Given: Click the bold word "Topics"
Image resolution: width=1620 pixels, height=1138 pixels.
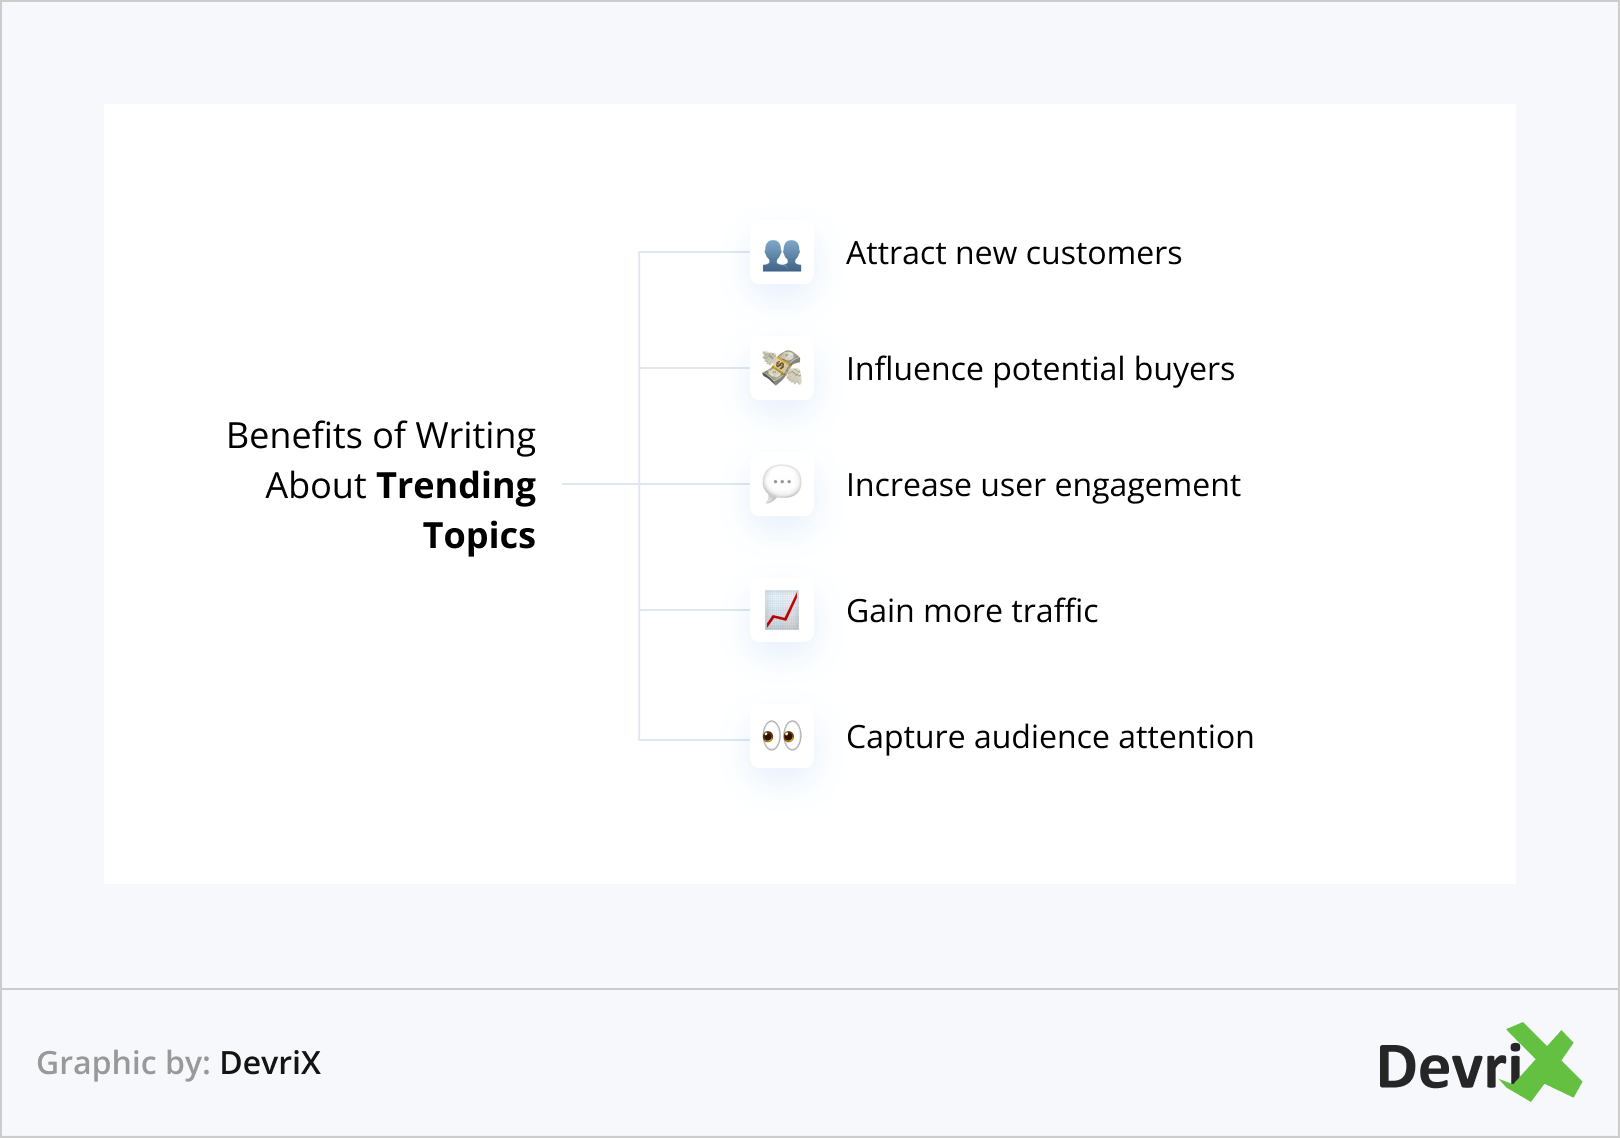Looking at the screenshot, I should [479, 536].
